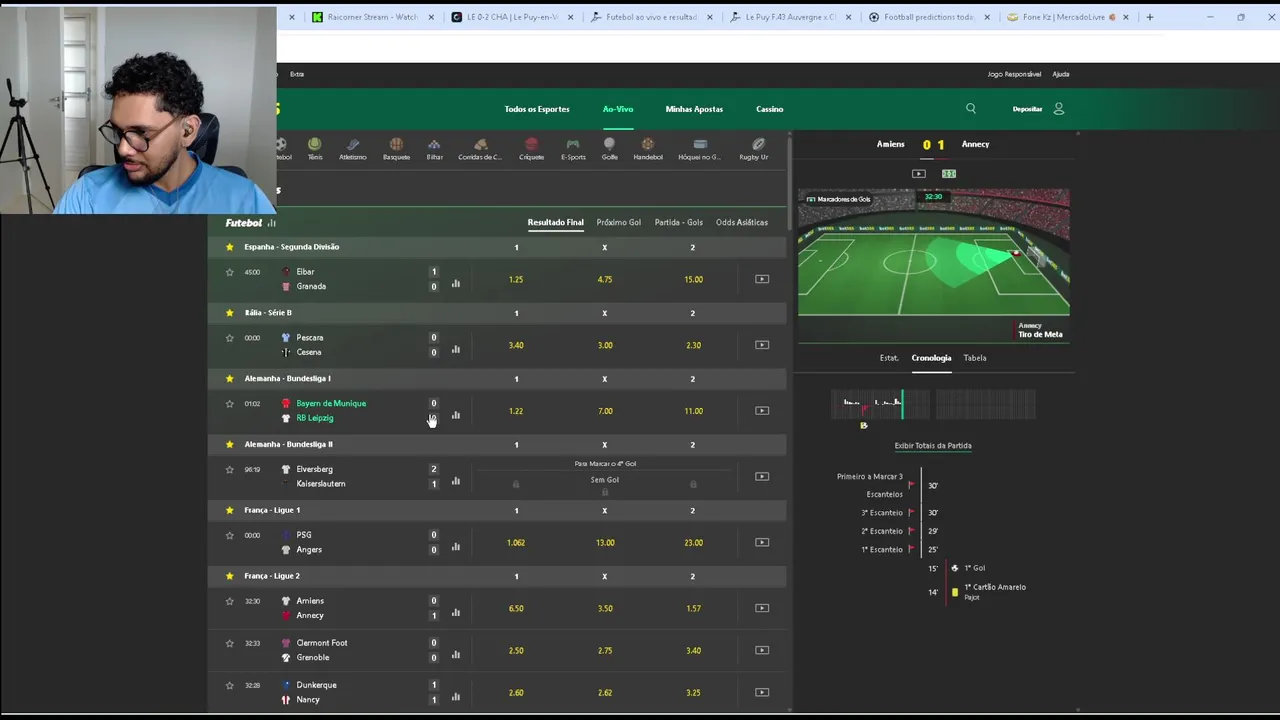This screenshot has width=1280, height=720.
Task: Select the Partida - Gols market tab
Action: point(679,222)
